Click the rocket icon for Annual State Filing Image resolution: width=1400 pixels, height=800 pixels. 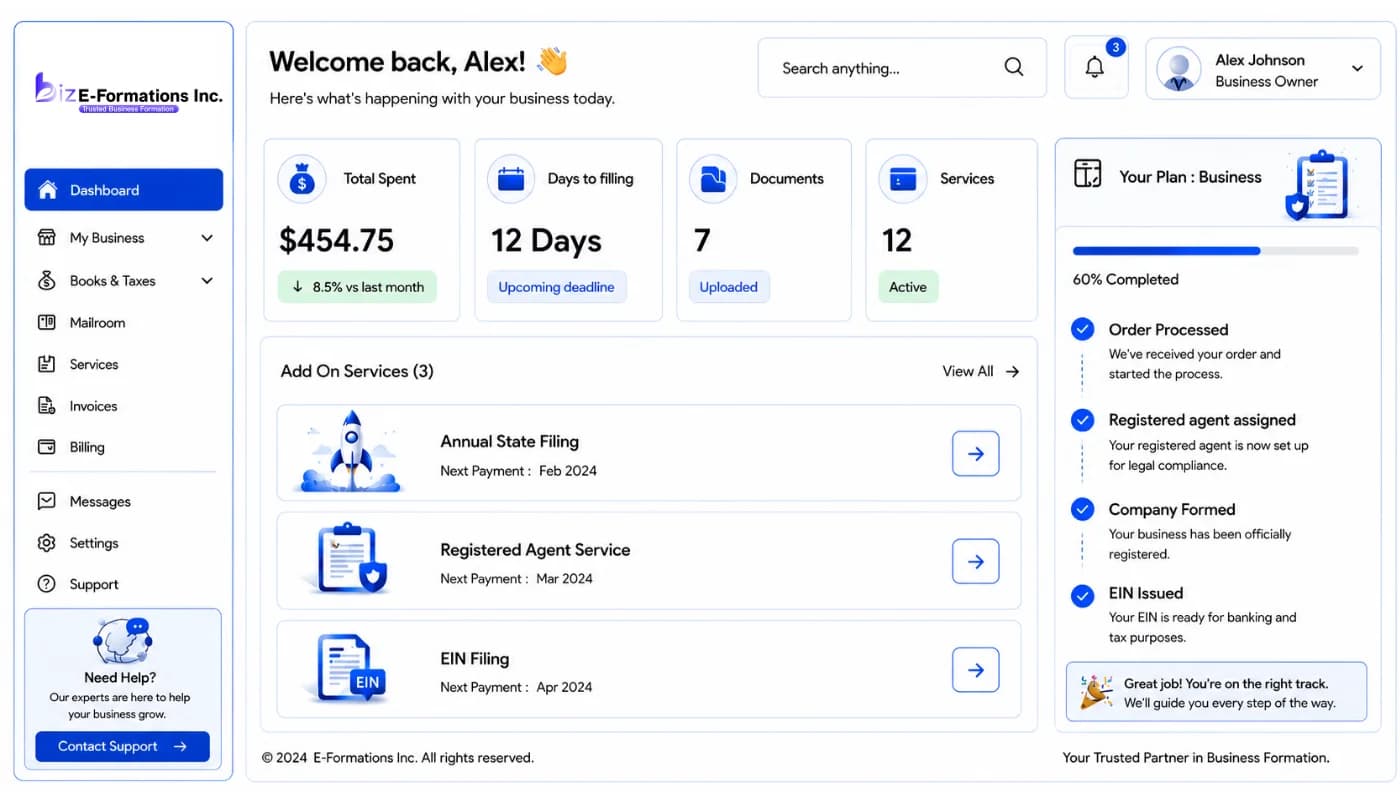point(351,451)
